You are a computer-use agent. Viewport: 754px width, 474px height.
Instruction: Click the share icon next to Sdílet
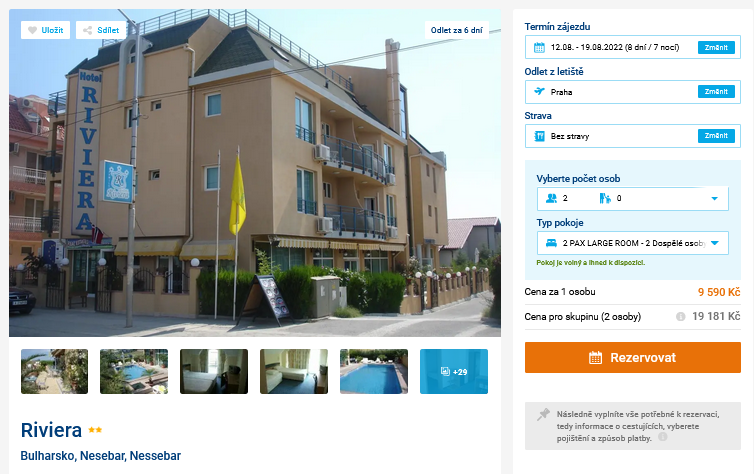click(88, 30)
